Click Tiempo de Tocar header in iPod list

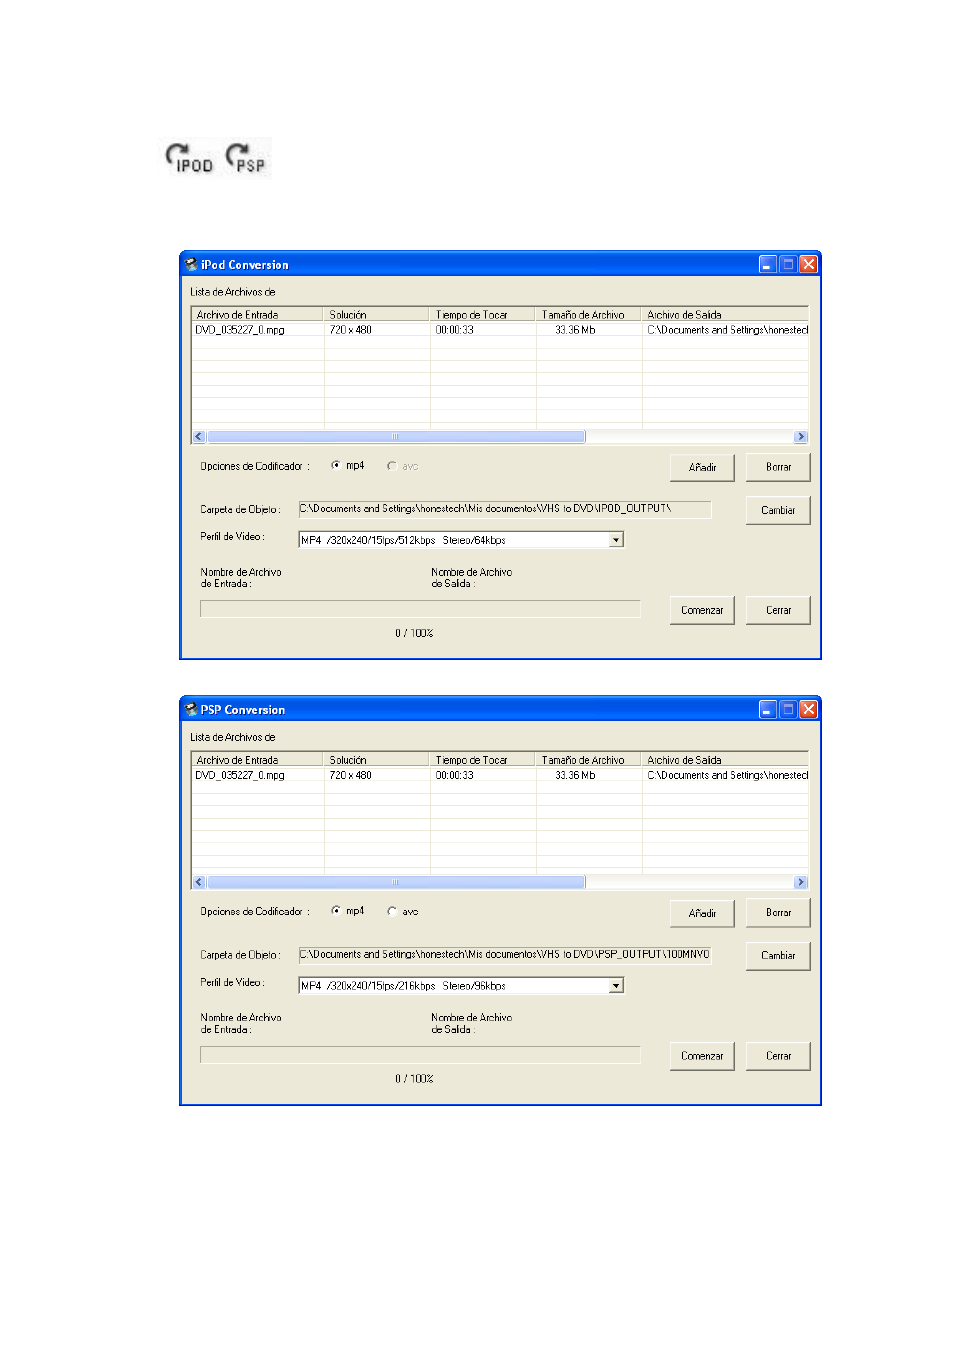coord(483,314)
